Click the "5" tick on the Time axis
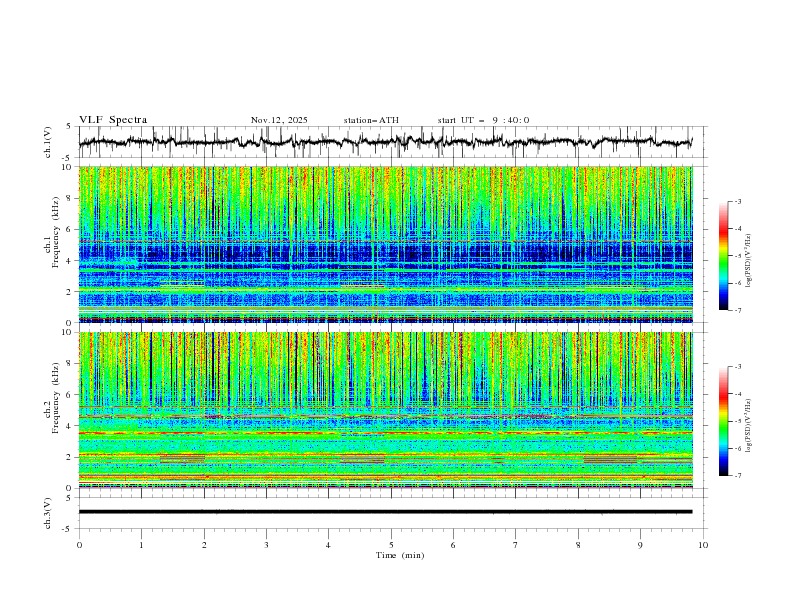The image size is (792, 612). pyautogui.click(x=391, y=545)
